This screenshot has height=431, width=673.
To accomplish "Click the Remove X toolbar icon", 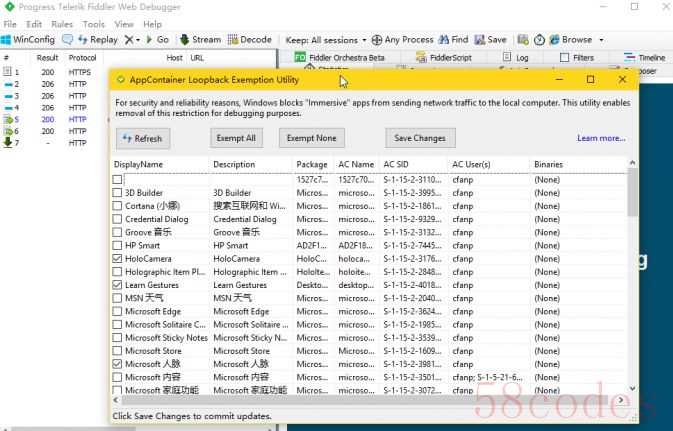I will tap(128, 40).
